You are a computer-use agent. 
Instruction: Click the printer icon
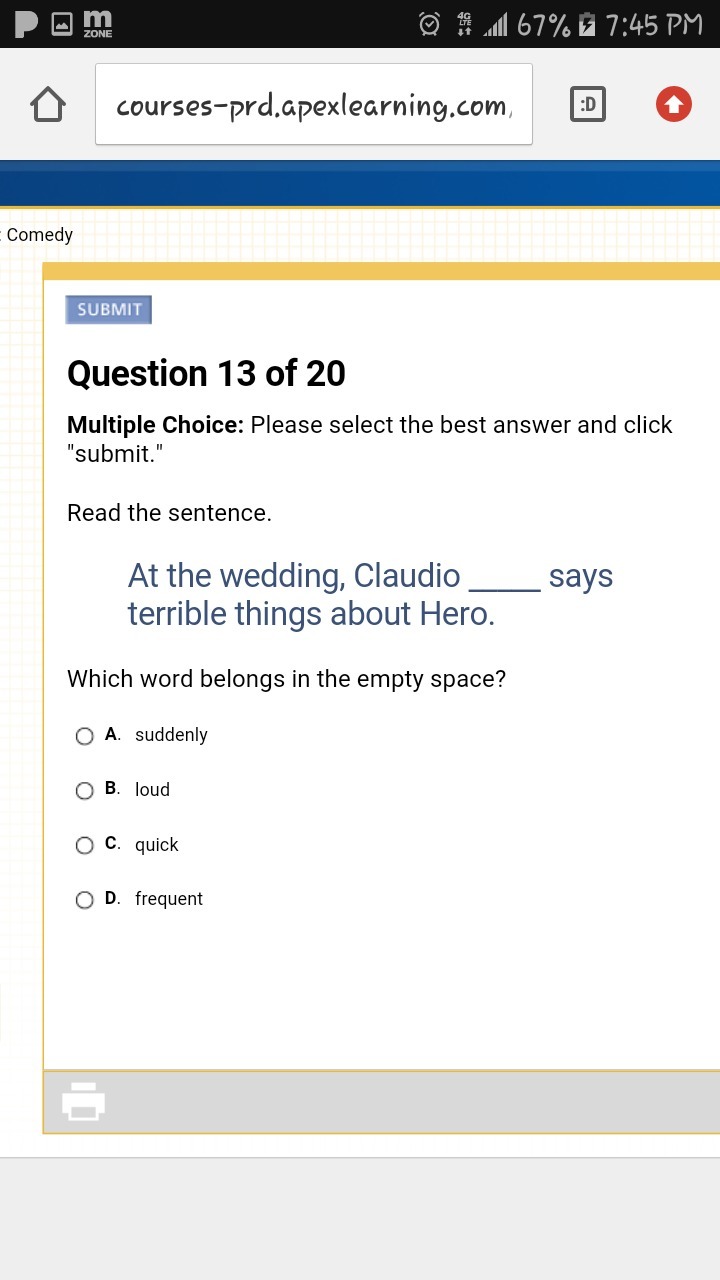[84, 1101]
